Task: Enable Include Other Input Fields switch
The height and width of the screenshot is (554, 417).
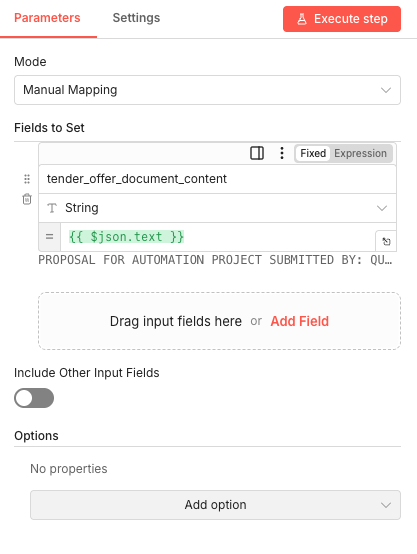Action: click(34, 398)
